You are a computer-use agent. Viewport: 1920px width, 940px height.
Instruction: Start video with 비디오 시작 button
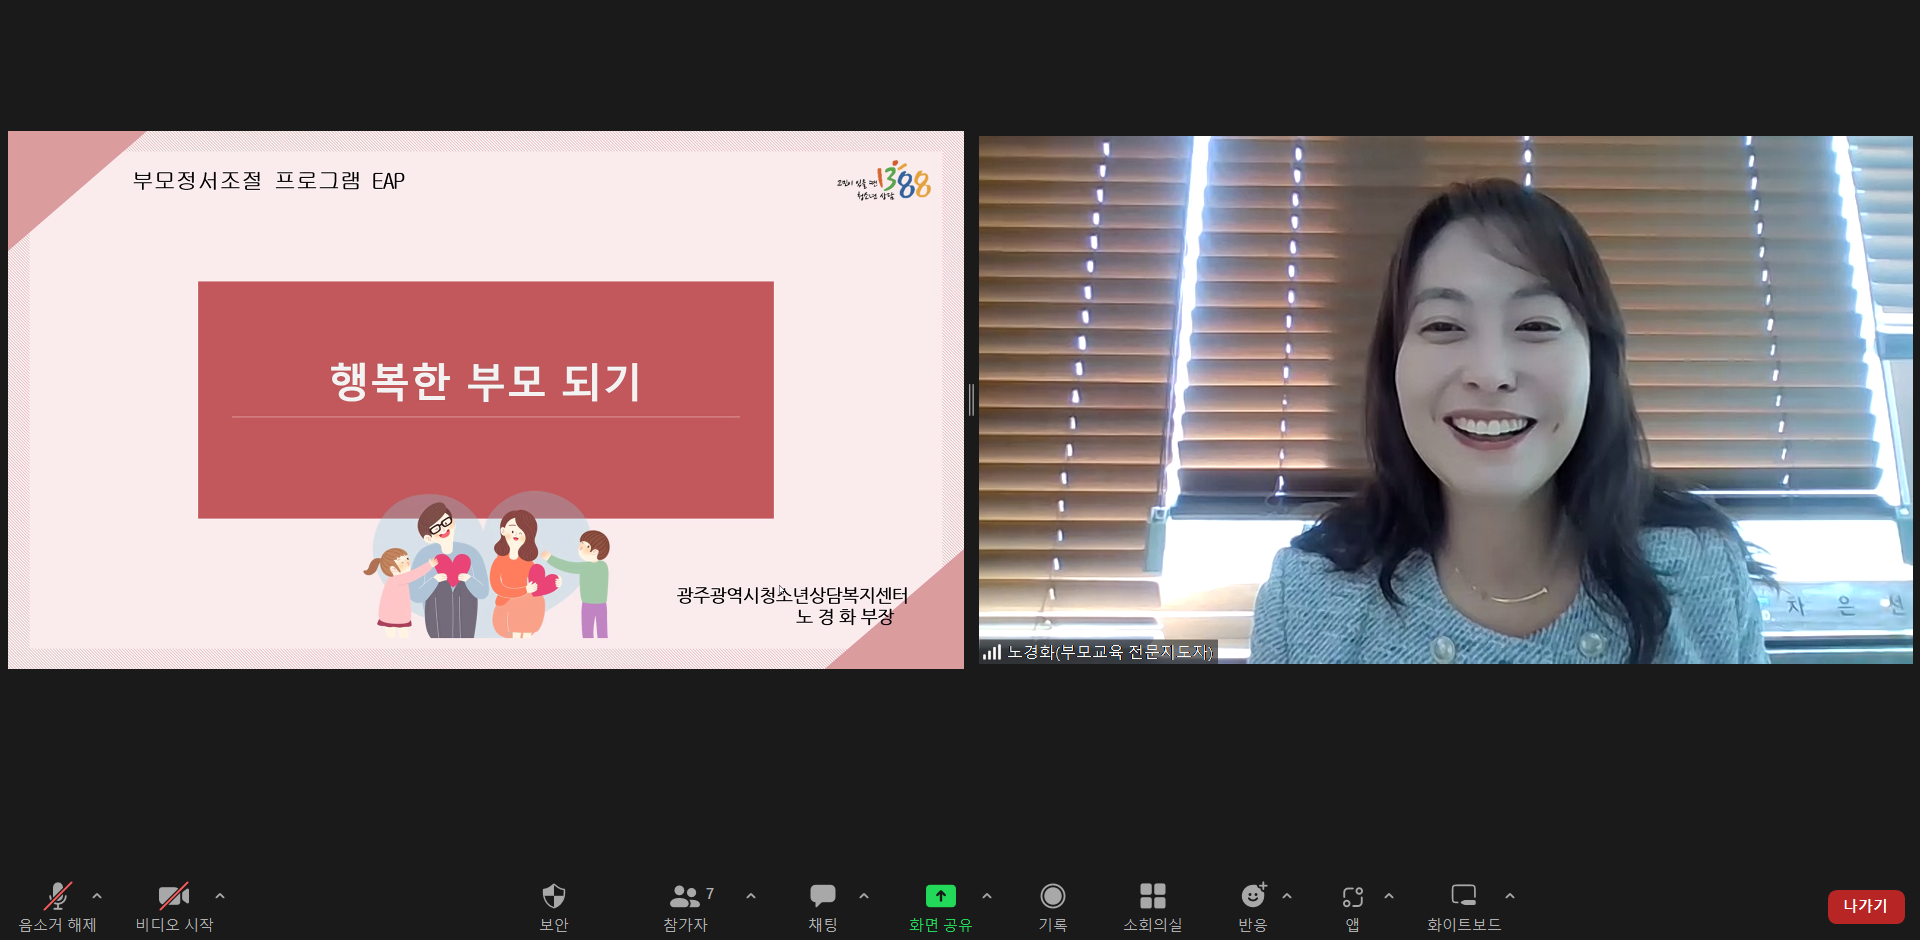click(174, 897)
